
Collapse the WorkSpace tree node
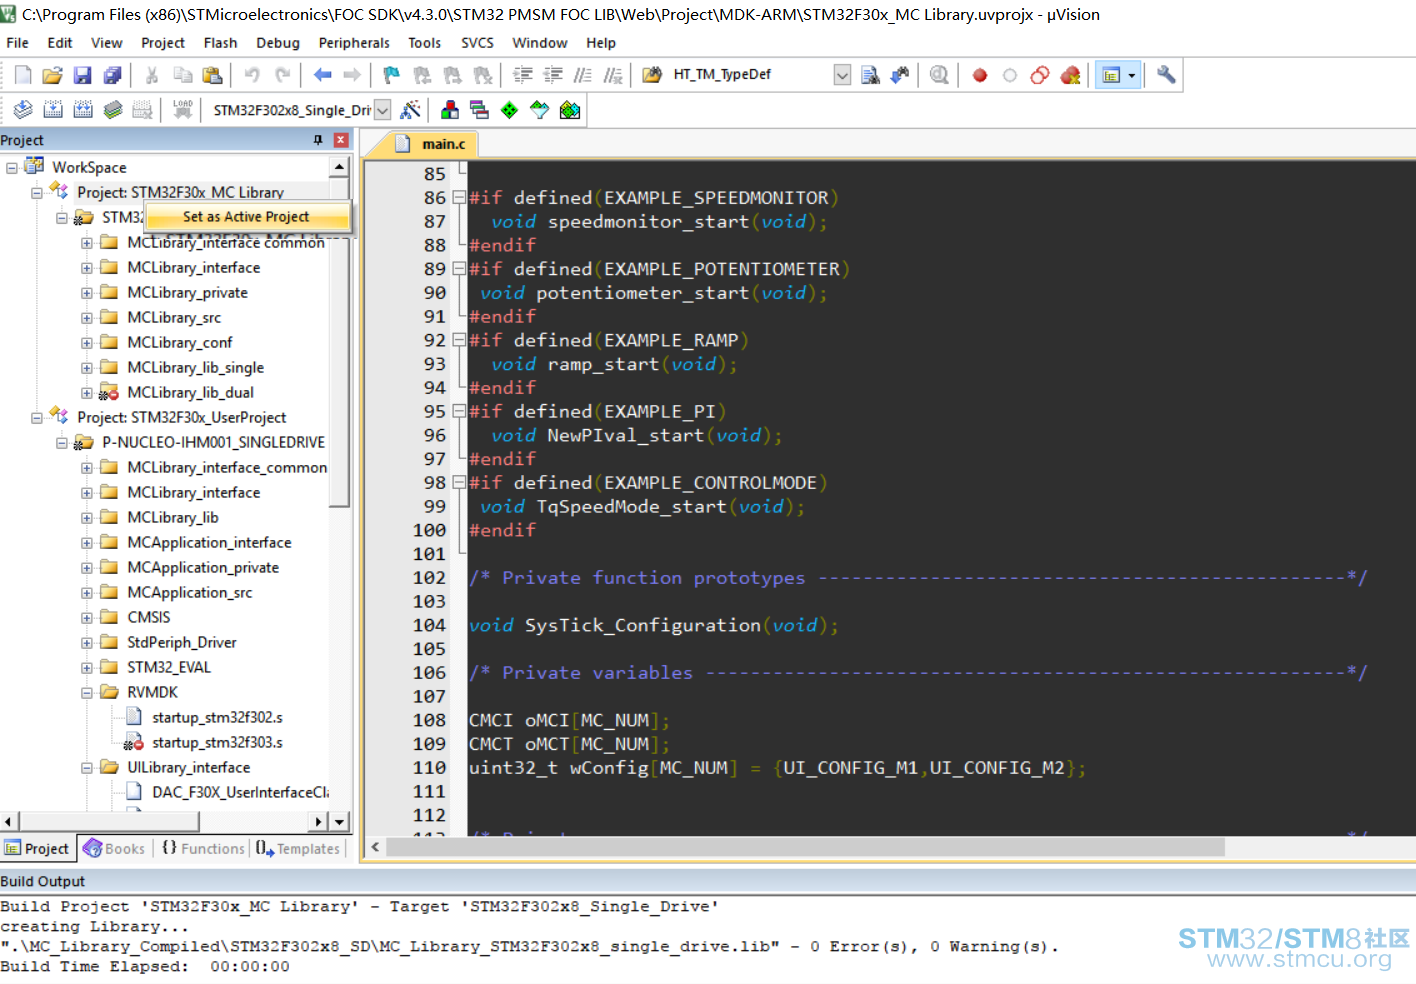[x=12, y=168]
